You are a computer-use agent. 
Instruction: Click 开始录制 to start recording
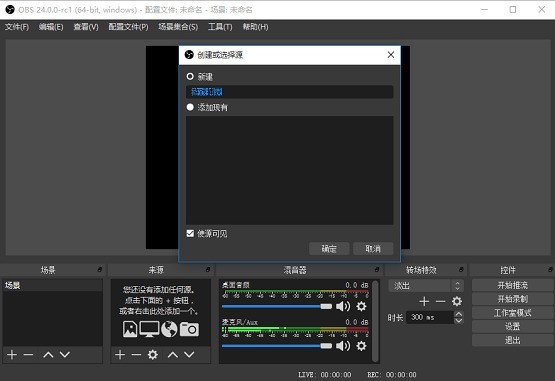pos(512,299)
